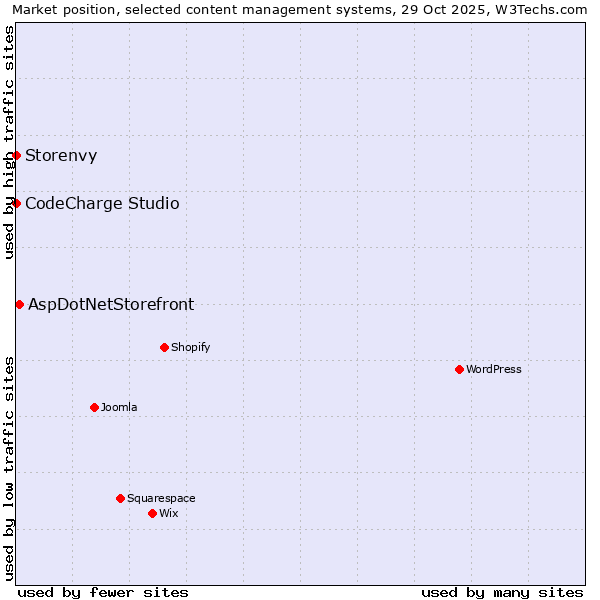Click the chart title mentioning W3Techs.com
Screen dimensions: 600x600
300,9
